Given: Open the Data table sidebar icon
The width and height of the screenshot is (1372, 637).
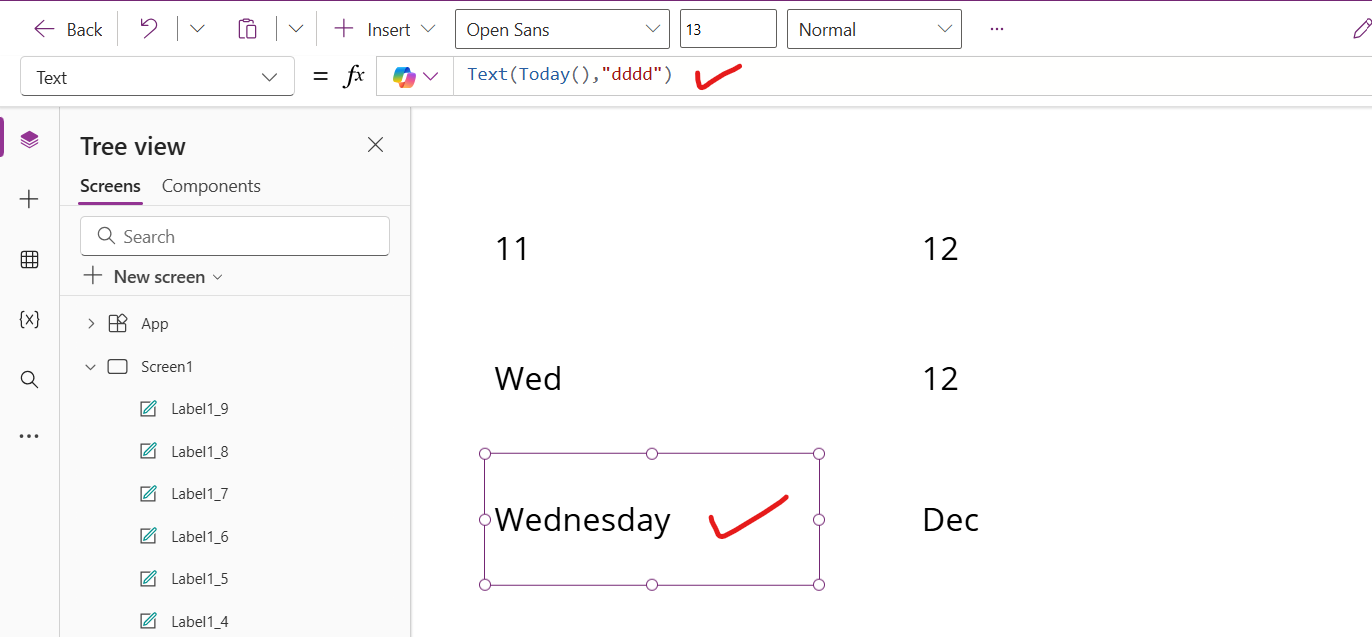Looking at the screenshot, I should (29, 260).
